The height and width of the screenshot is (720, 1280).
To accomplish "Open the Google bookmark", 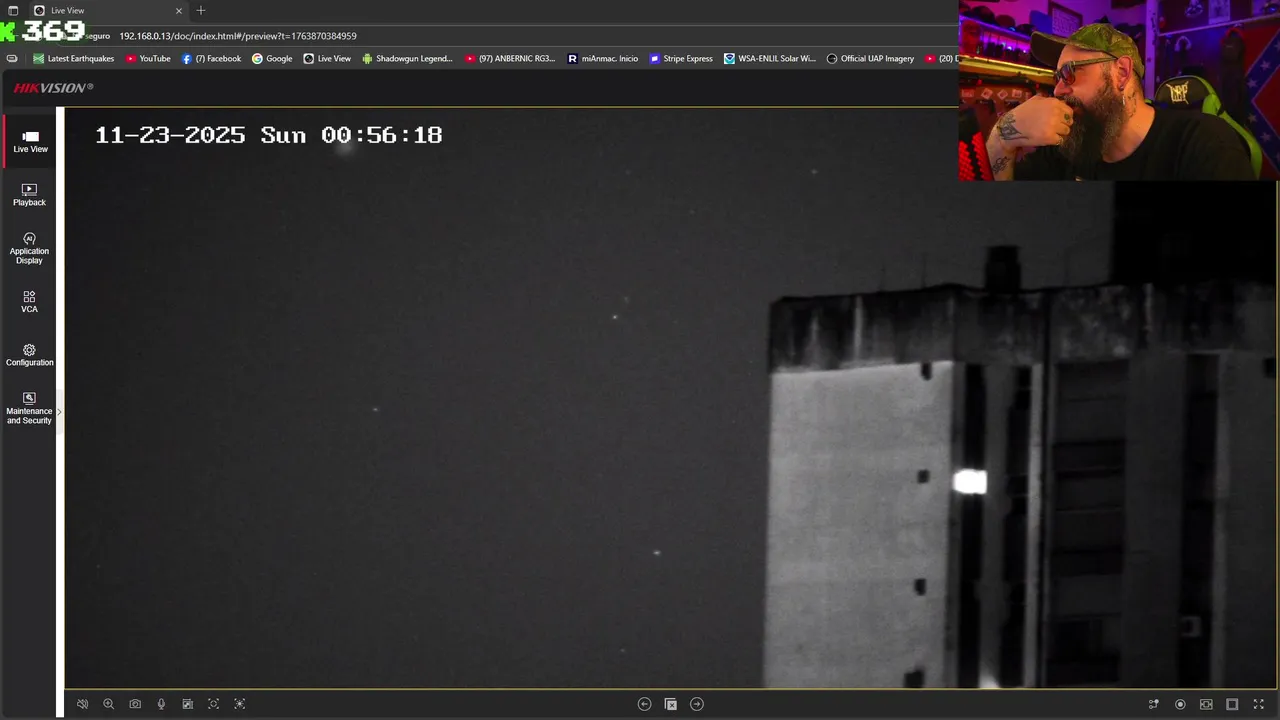I will (x=272, y=59).
